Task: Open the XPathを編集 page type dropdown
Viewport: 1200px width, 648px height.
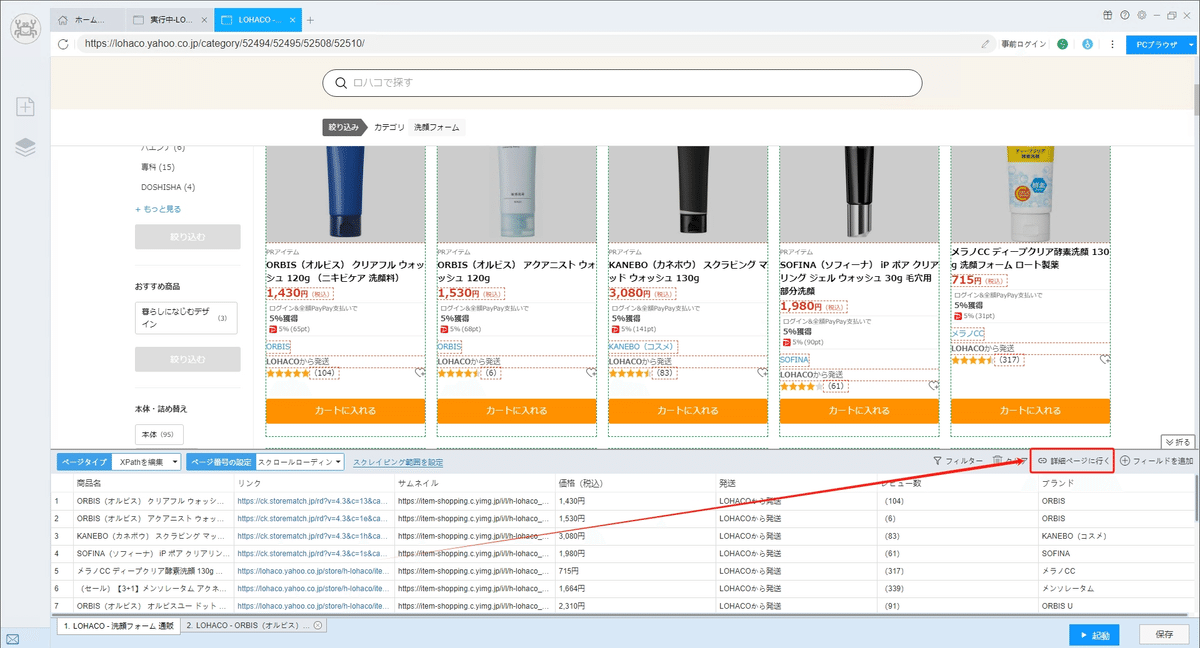Action: point(146,462)
